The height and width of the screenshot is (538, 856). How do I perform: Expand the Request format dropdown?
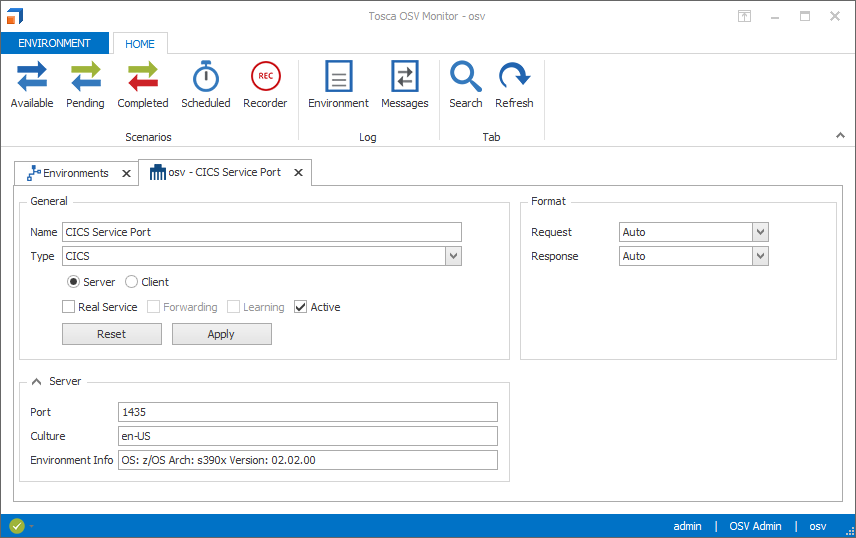click(760, 232)
